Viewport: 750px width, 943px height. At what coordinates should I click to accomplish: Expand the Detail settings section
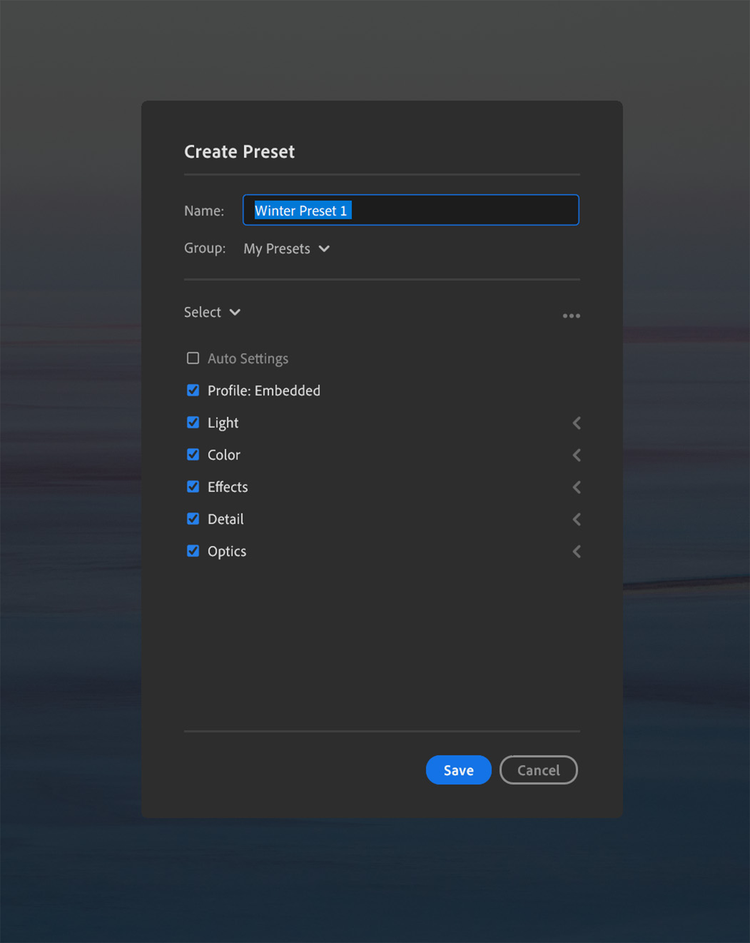[576, 519]
